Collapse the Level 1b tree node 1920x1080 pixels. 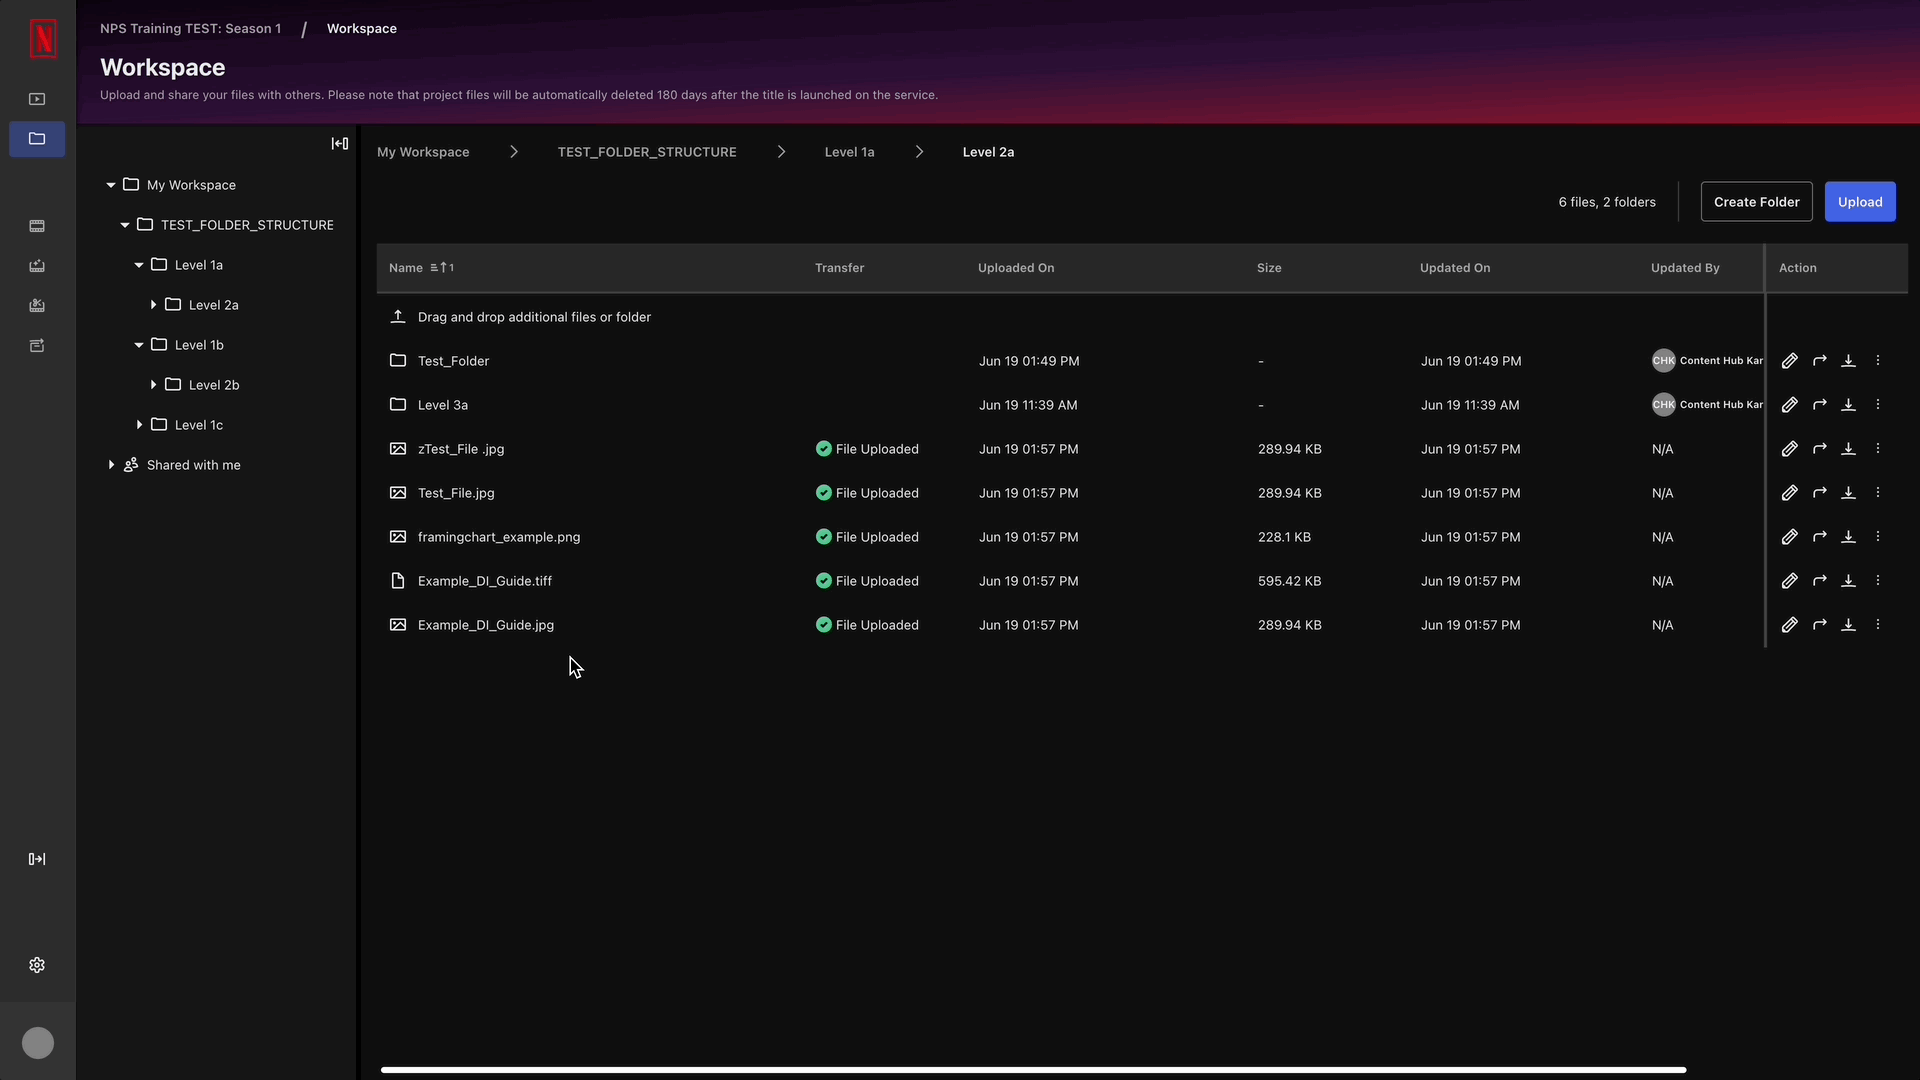(139, 345)
